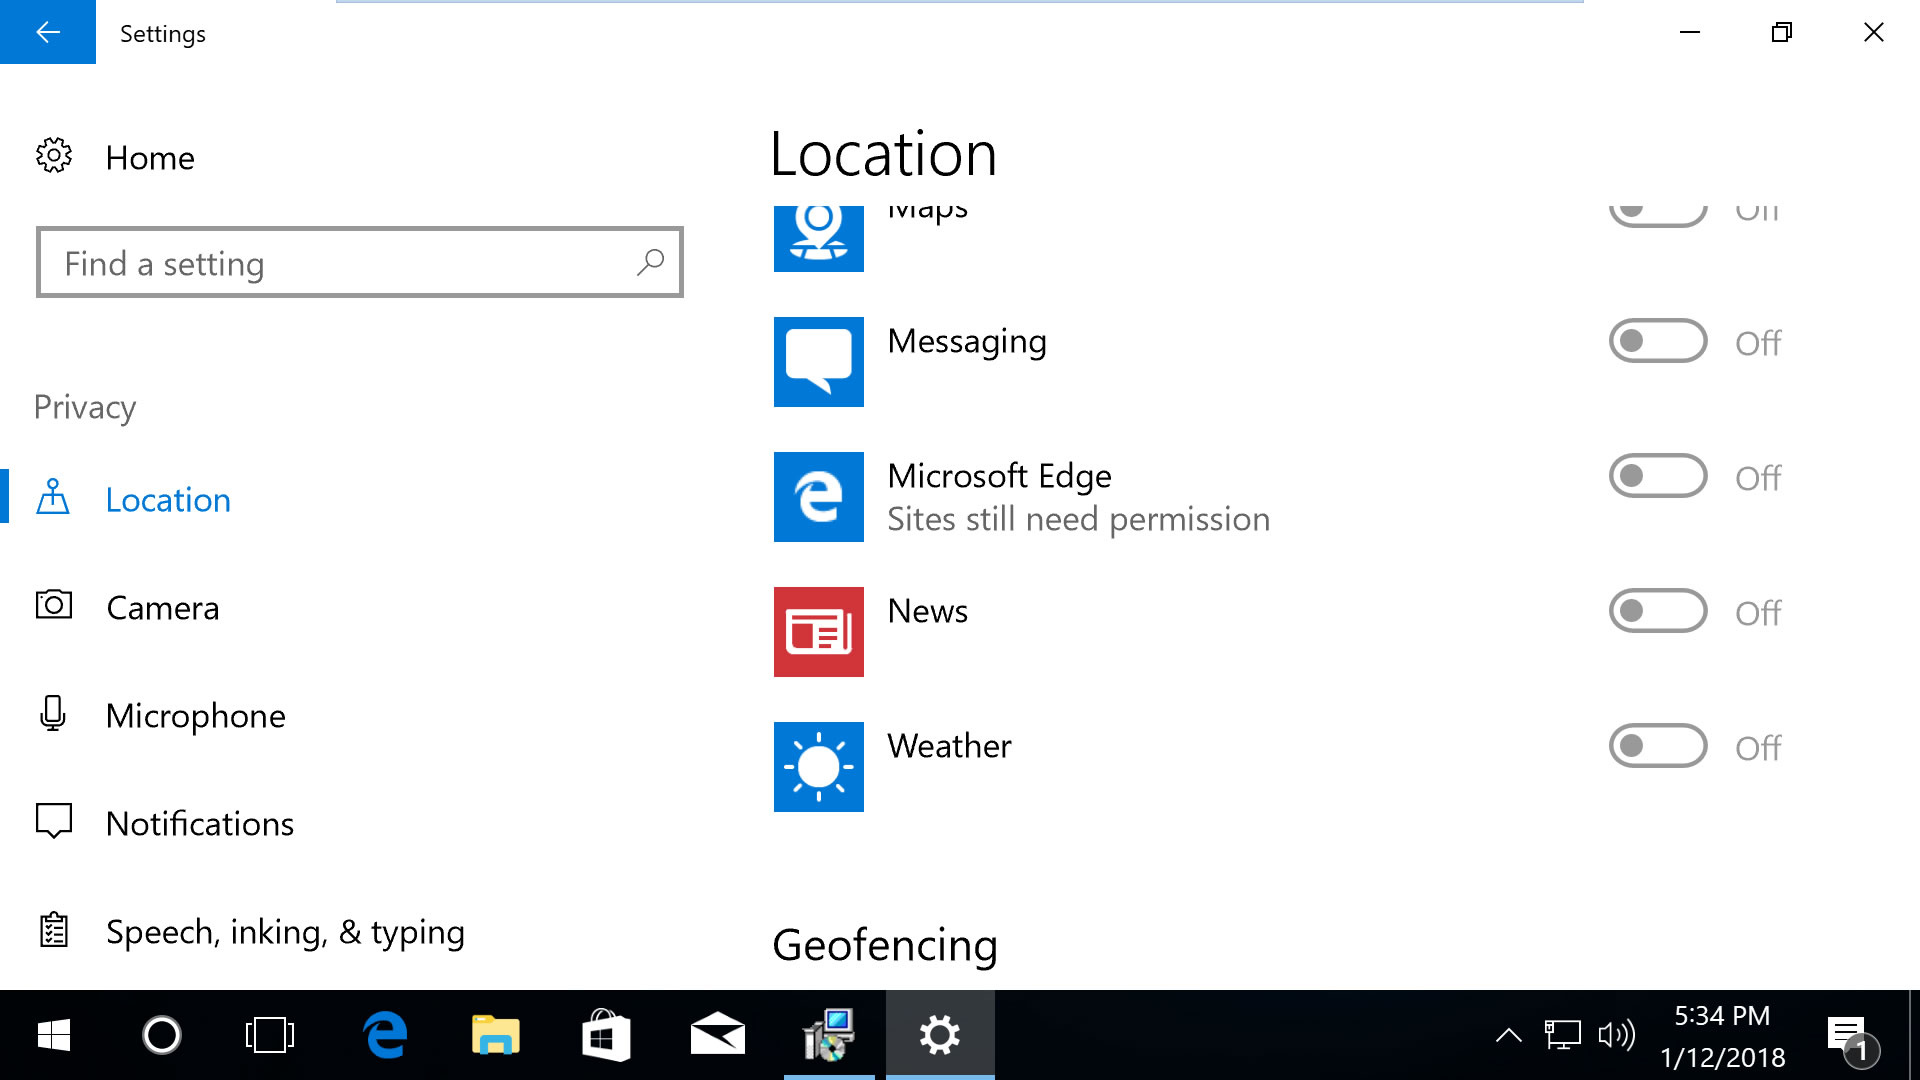Enable the News location toggle
This screenshot has height=1080, width=1920.
tap(1657, 611)
